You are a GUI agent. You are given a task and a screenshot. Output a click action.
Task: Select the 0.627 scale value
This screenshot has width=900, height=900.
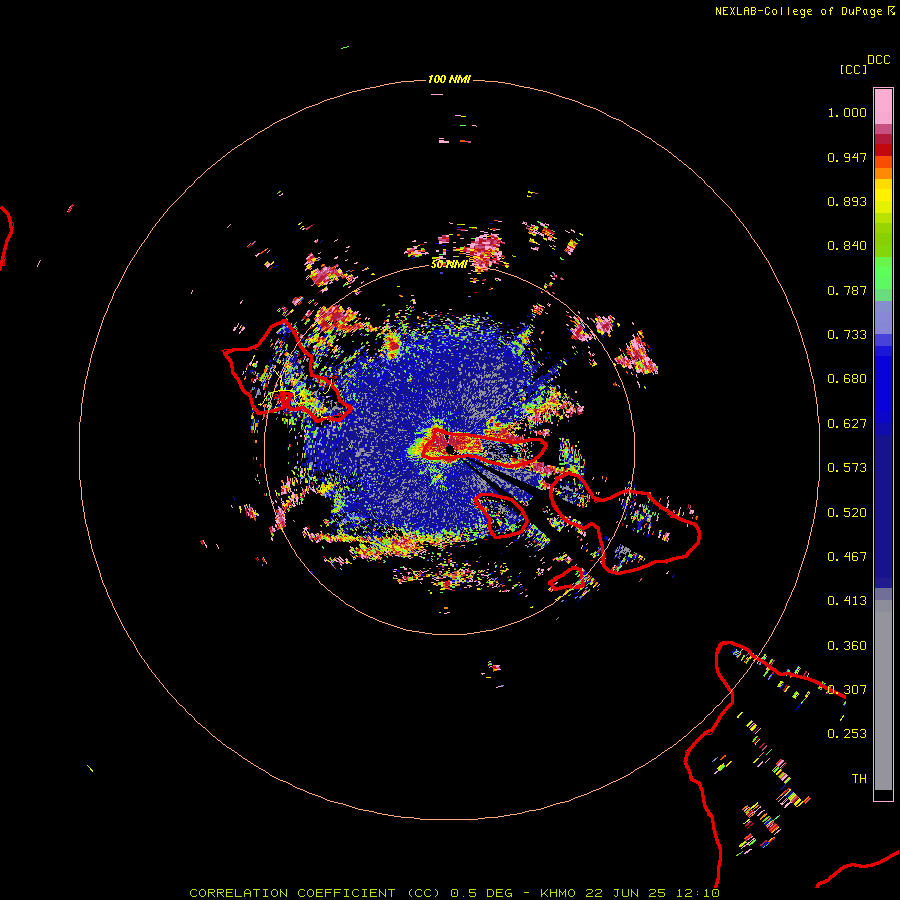click(x=847, y=424)
